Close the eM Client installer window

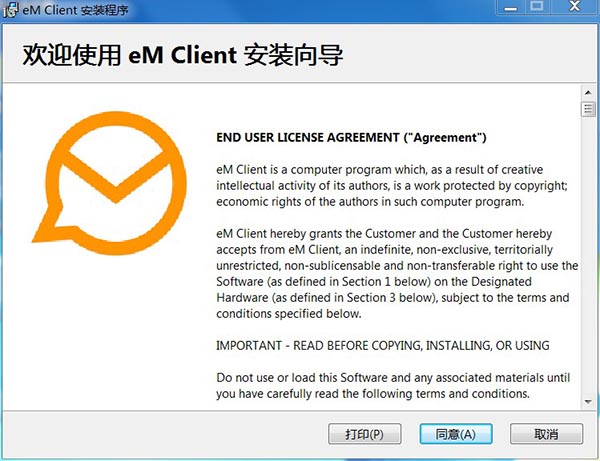(x=575, y=7)
